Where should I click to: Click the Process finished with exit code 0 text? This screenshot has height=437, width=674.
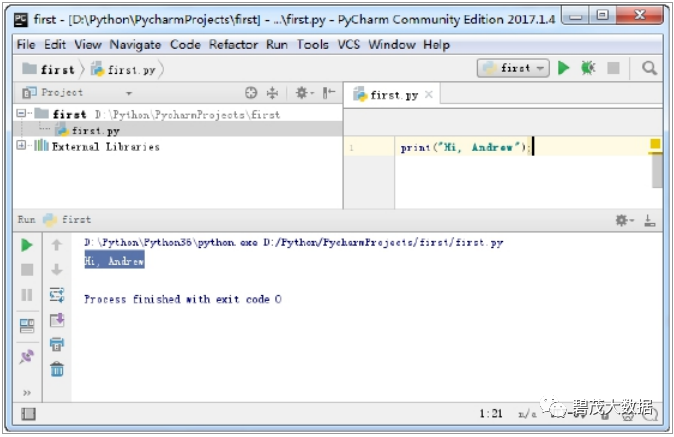pos(183,299)
